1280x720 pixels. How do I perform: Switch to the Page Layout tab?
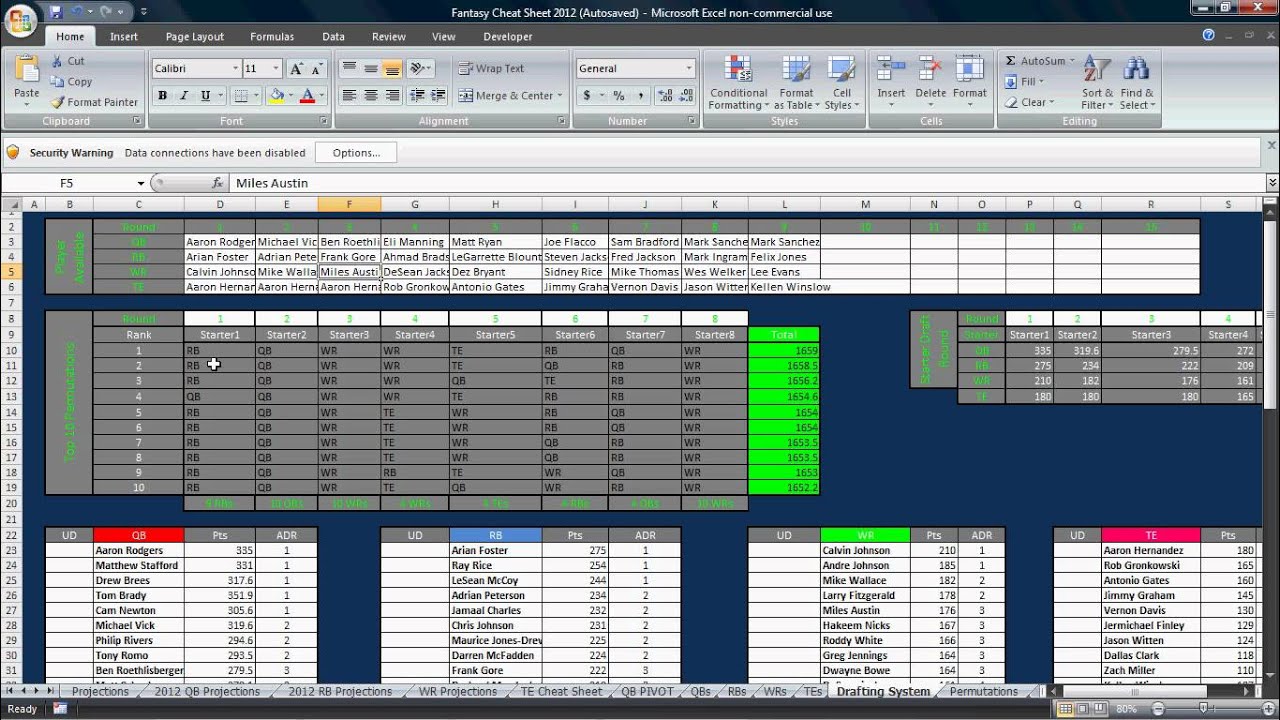(x=195, y=36)
